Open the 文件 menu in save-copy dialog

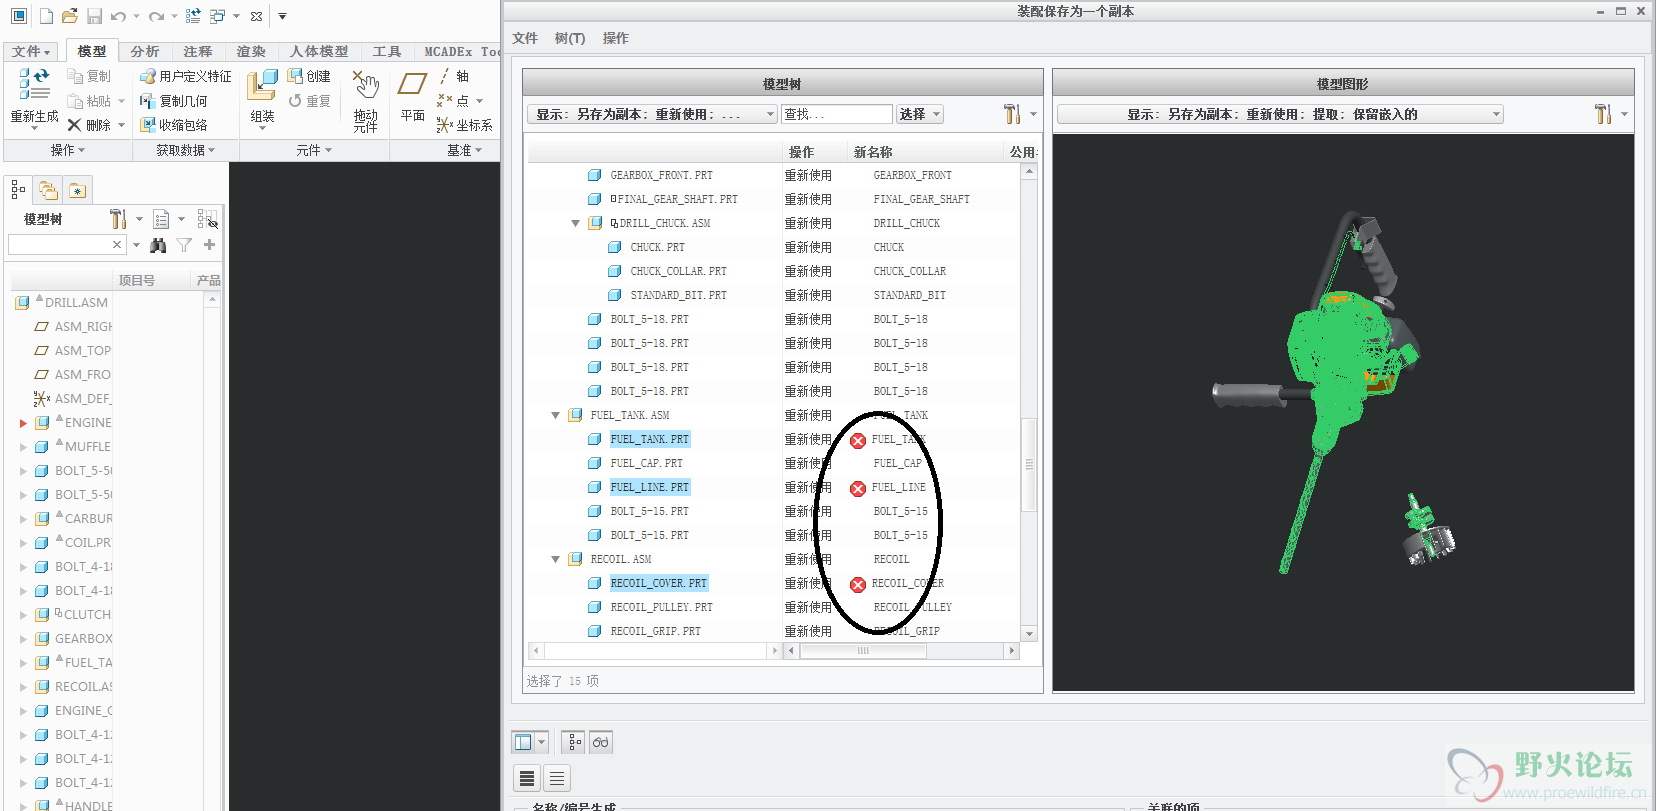[525, 38]
